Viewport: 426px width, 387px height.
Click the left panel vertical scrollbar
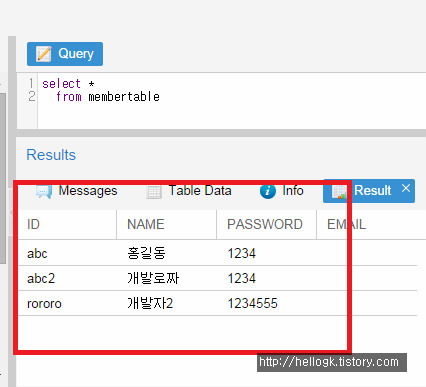(3, 178)
